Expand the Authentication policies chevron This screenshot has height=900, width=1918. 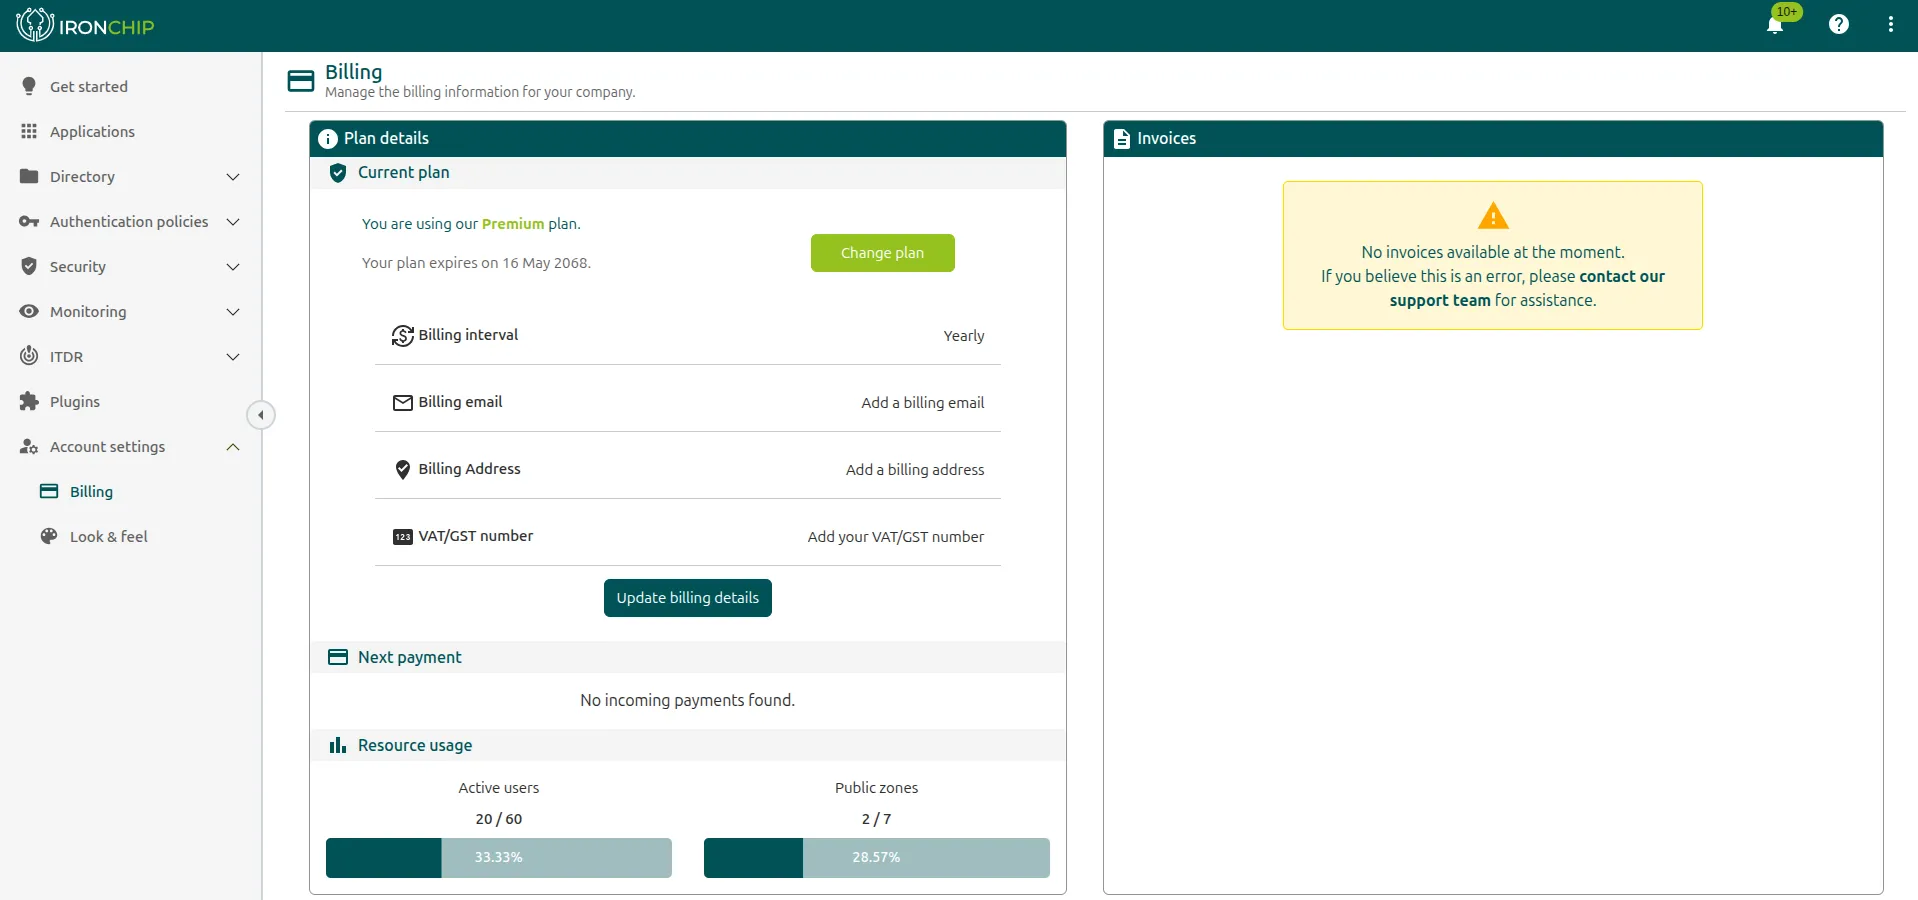coord(233,222)
